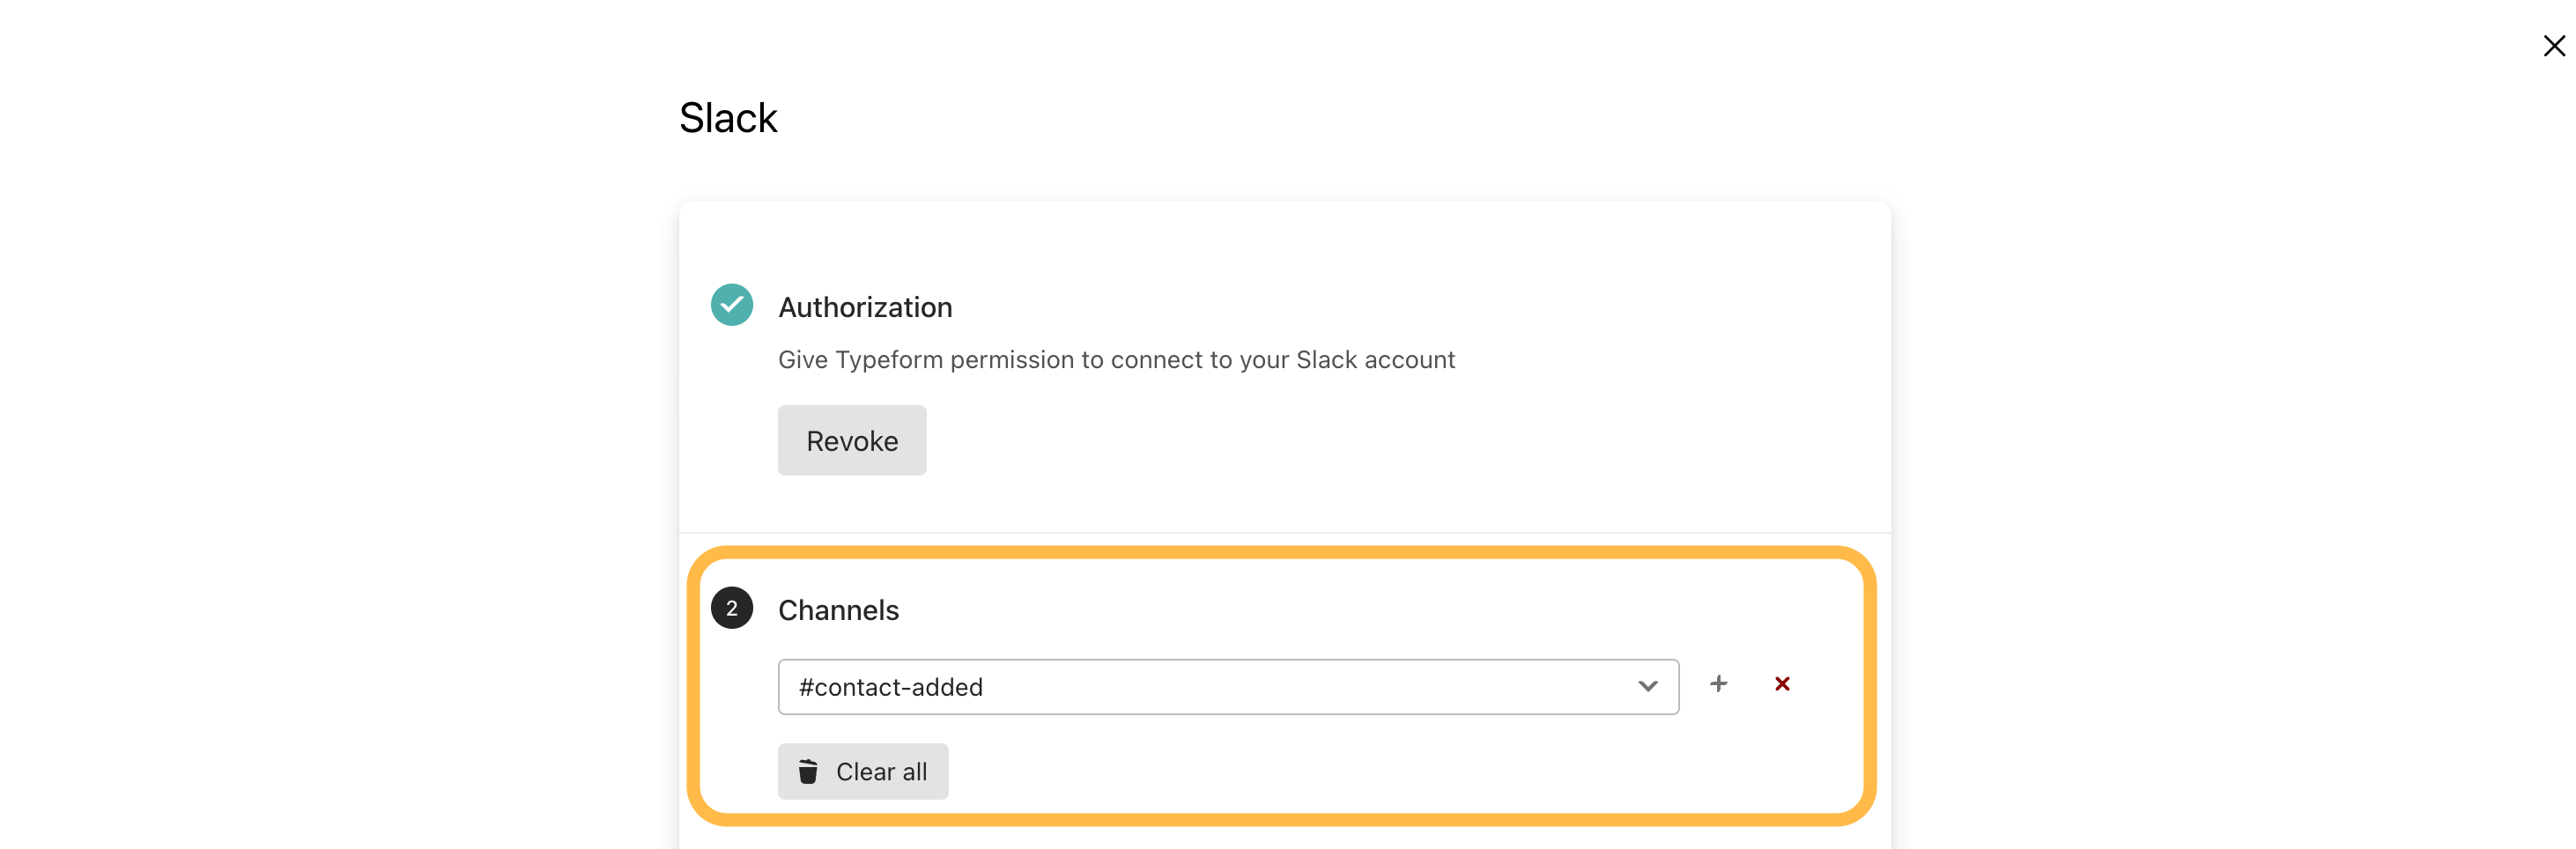Expand the channel list using the chevron arrow
Viewport: 2576px width, 849px height.
(x=1647, y=687)
